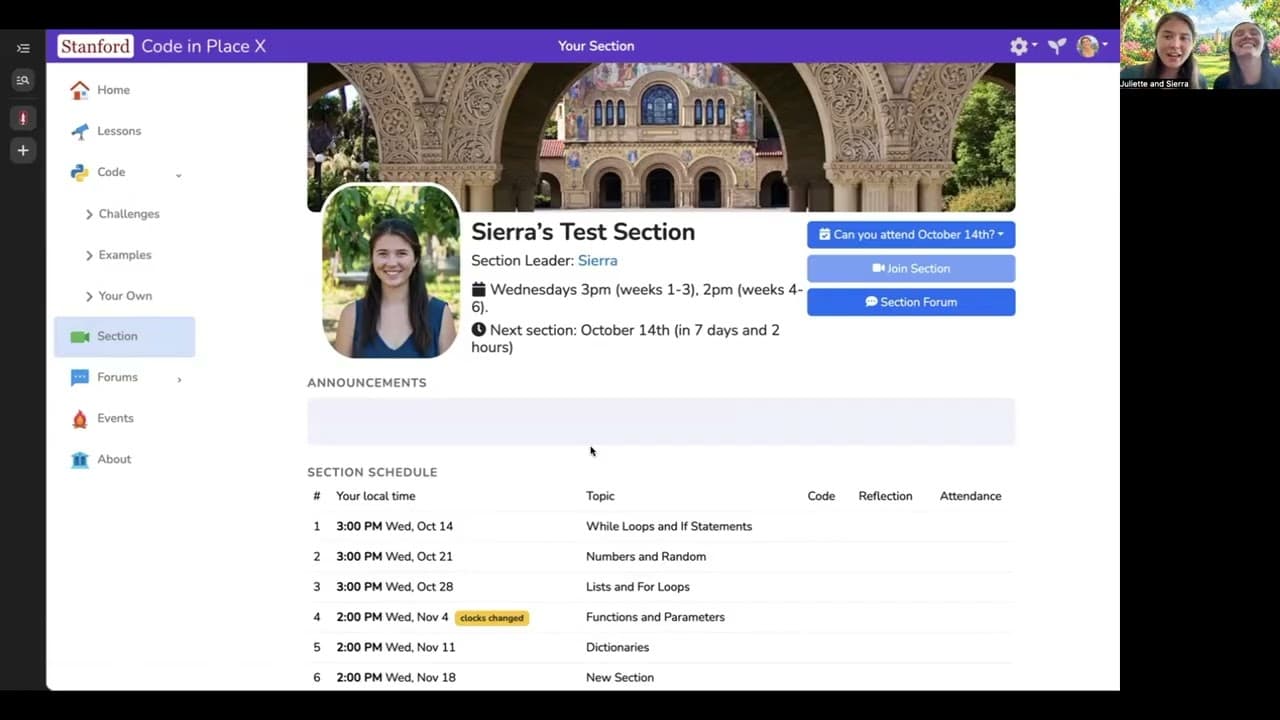Screen dimensions: 1280x720
Task: Click the Attendance column header
Action: click(970, 496)
